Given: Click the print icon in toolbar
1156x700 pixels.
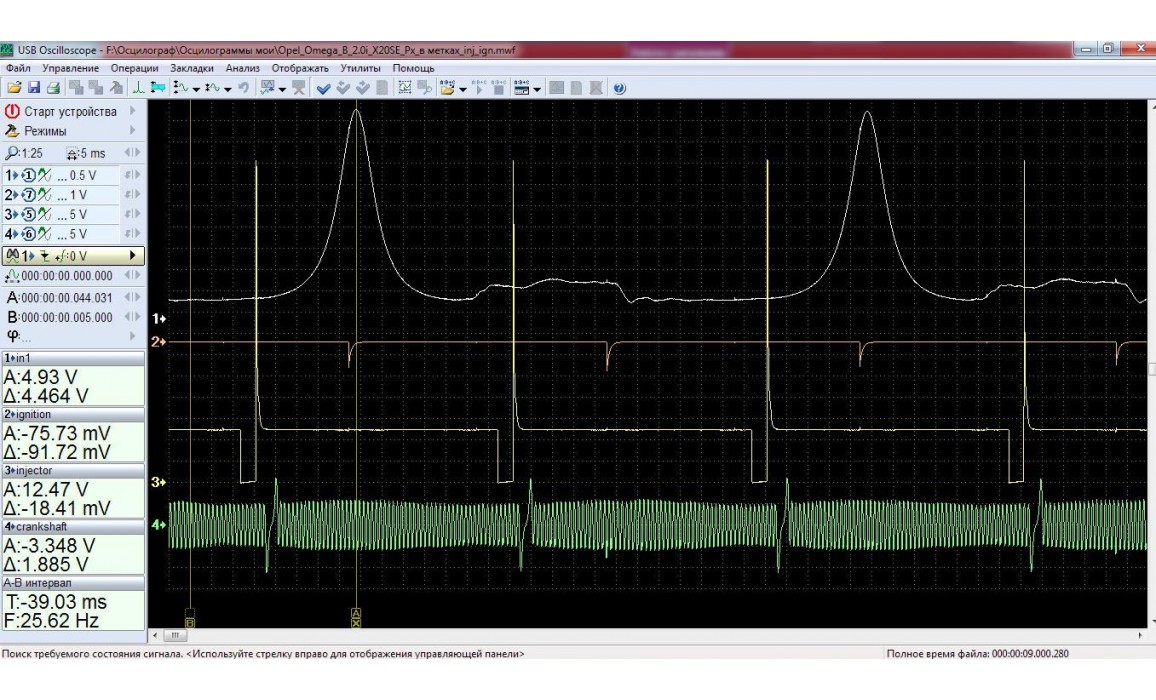Looking at the screenshot, I should coord(52,88).
